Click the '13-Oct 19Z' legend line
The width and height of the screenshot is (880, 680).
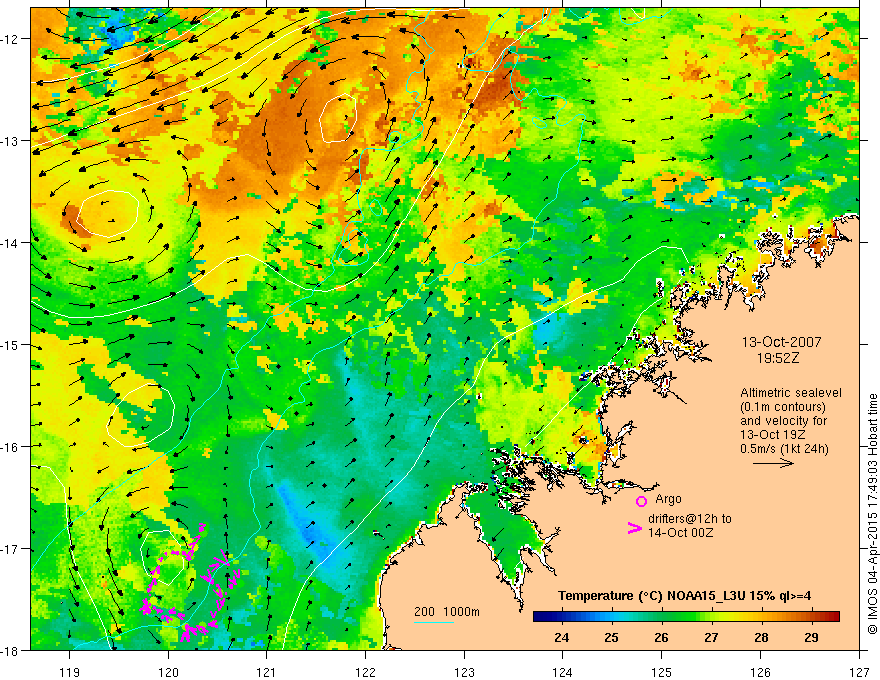[772, 435]
